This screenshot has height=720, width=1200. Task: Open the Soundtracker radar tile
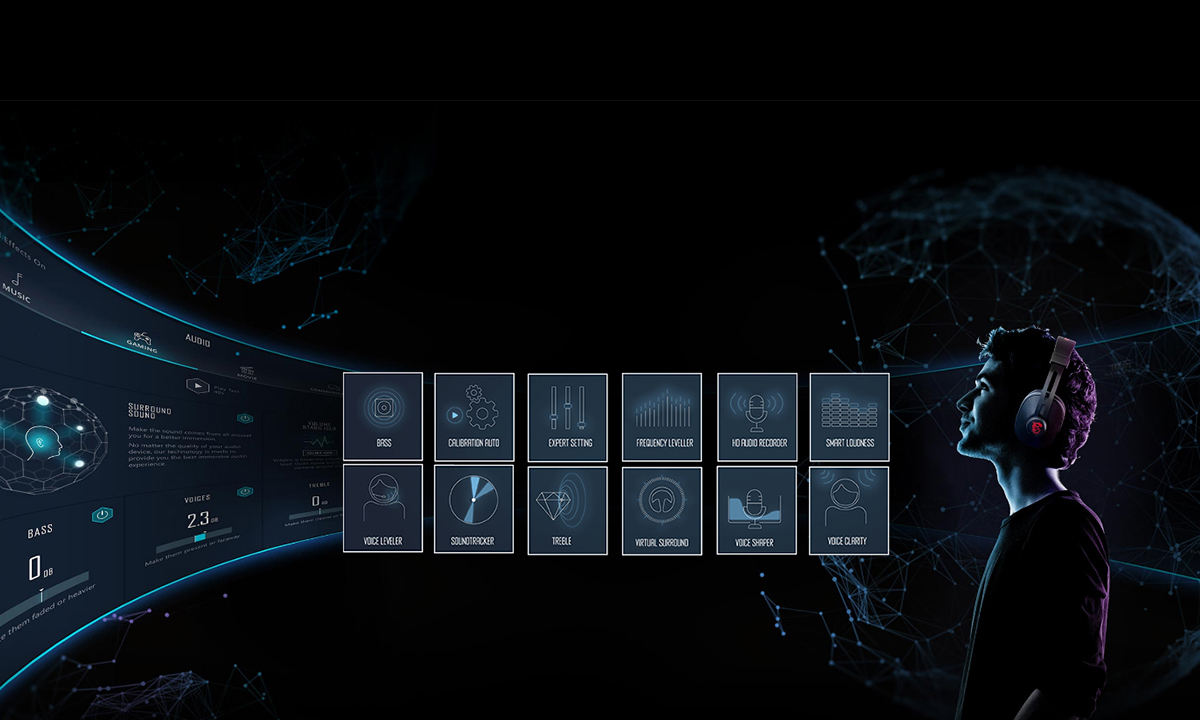474,509
